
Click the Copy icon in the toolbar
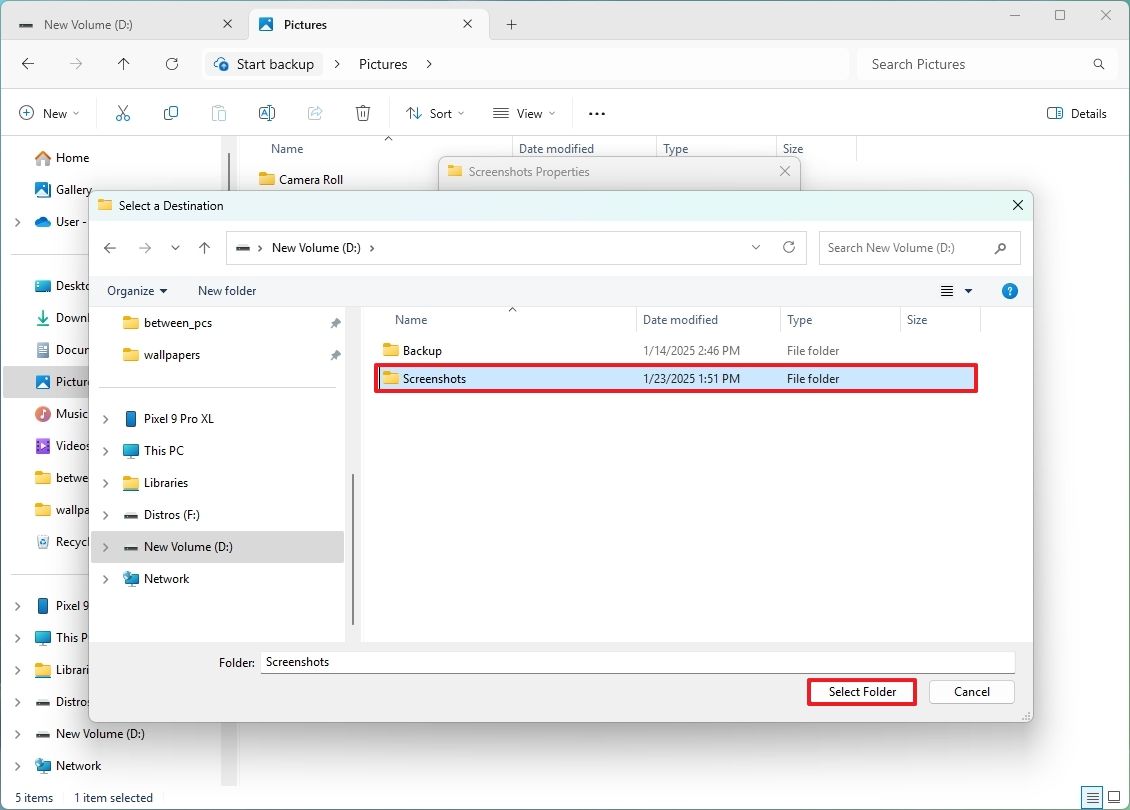tap(170, 113)
